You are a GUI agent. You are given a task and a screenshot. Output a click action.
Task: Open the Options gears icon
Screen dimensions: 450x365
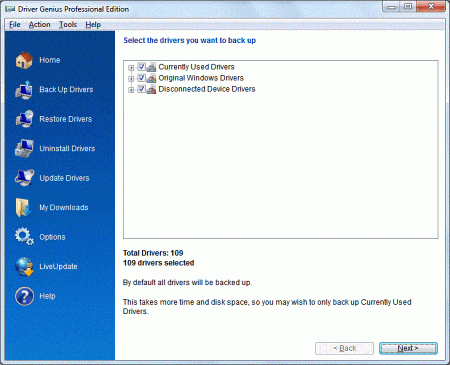click(24, 237)
